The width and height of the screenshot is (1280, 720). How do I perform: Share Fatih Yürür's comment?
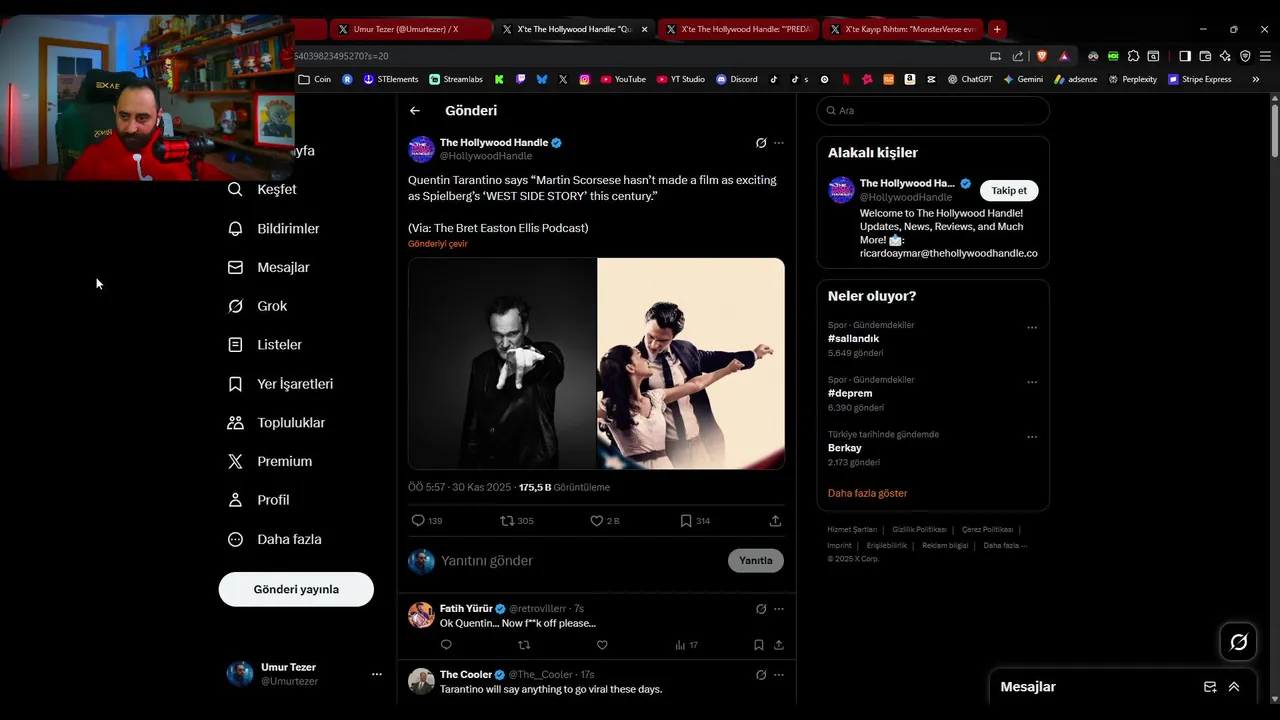tap(779, 645)
